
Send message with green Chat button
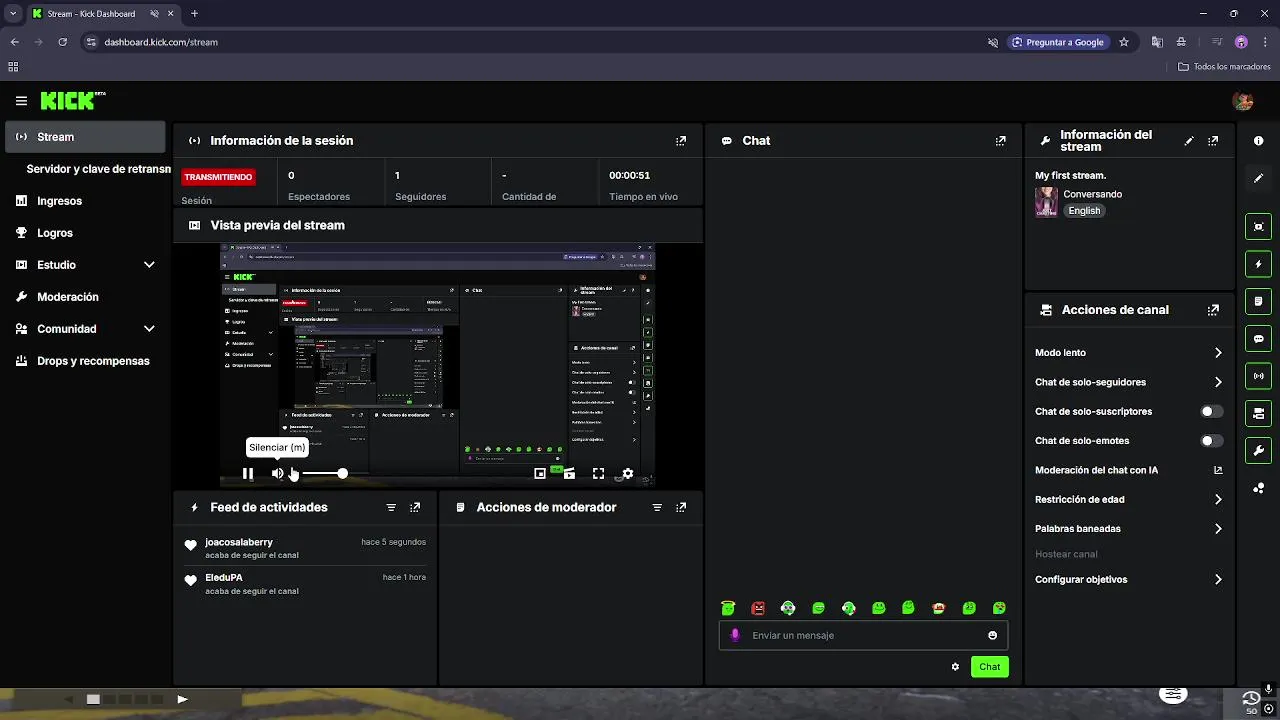click(989, 667)
